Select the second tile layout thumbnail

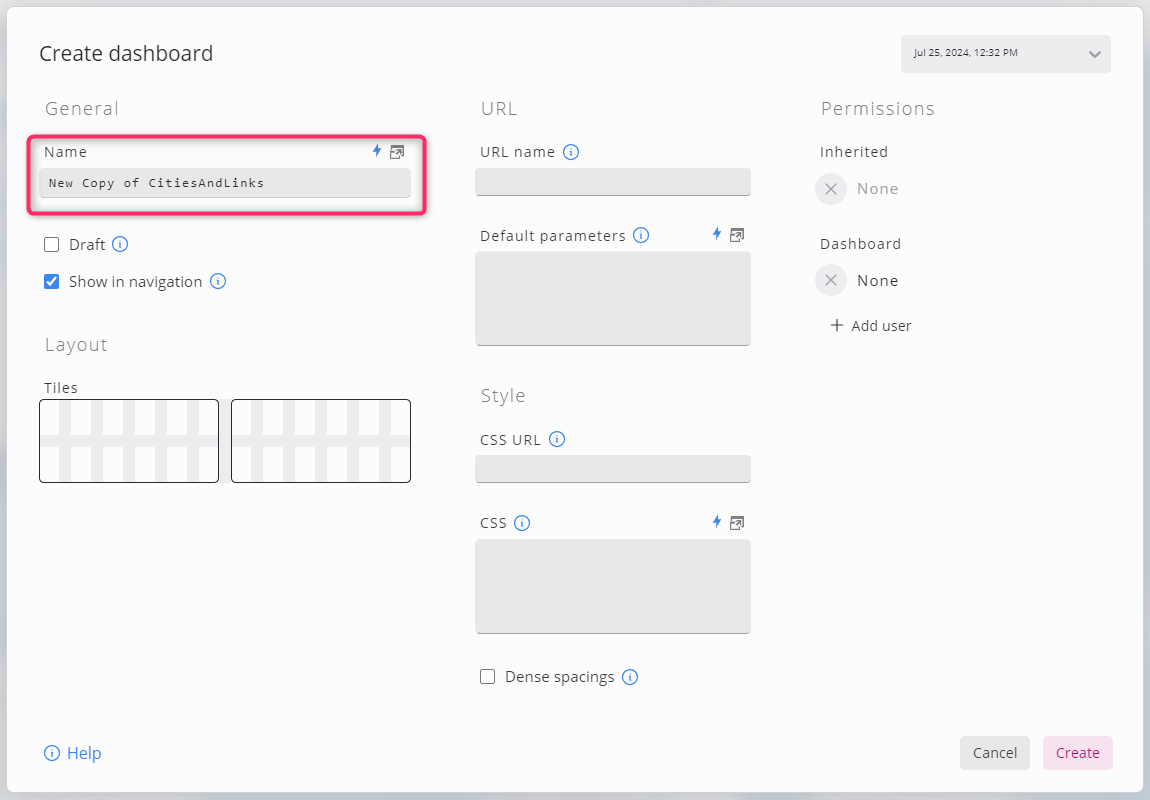[321, 441]
